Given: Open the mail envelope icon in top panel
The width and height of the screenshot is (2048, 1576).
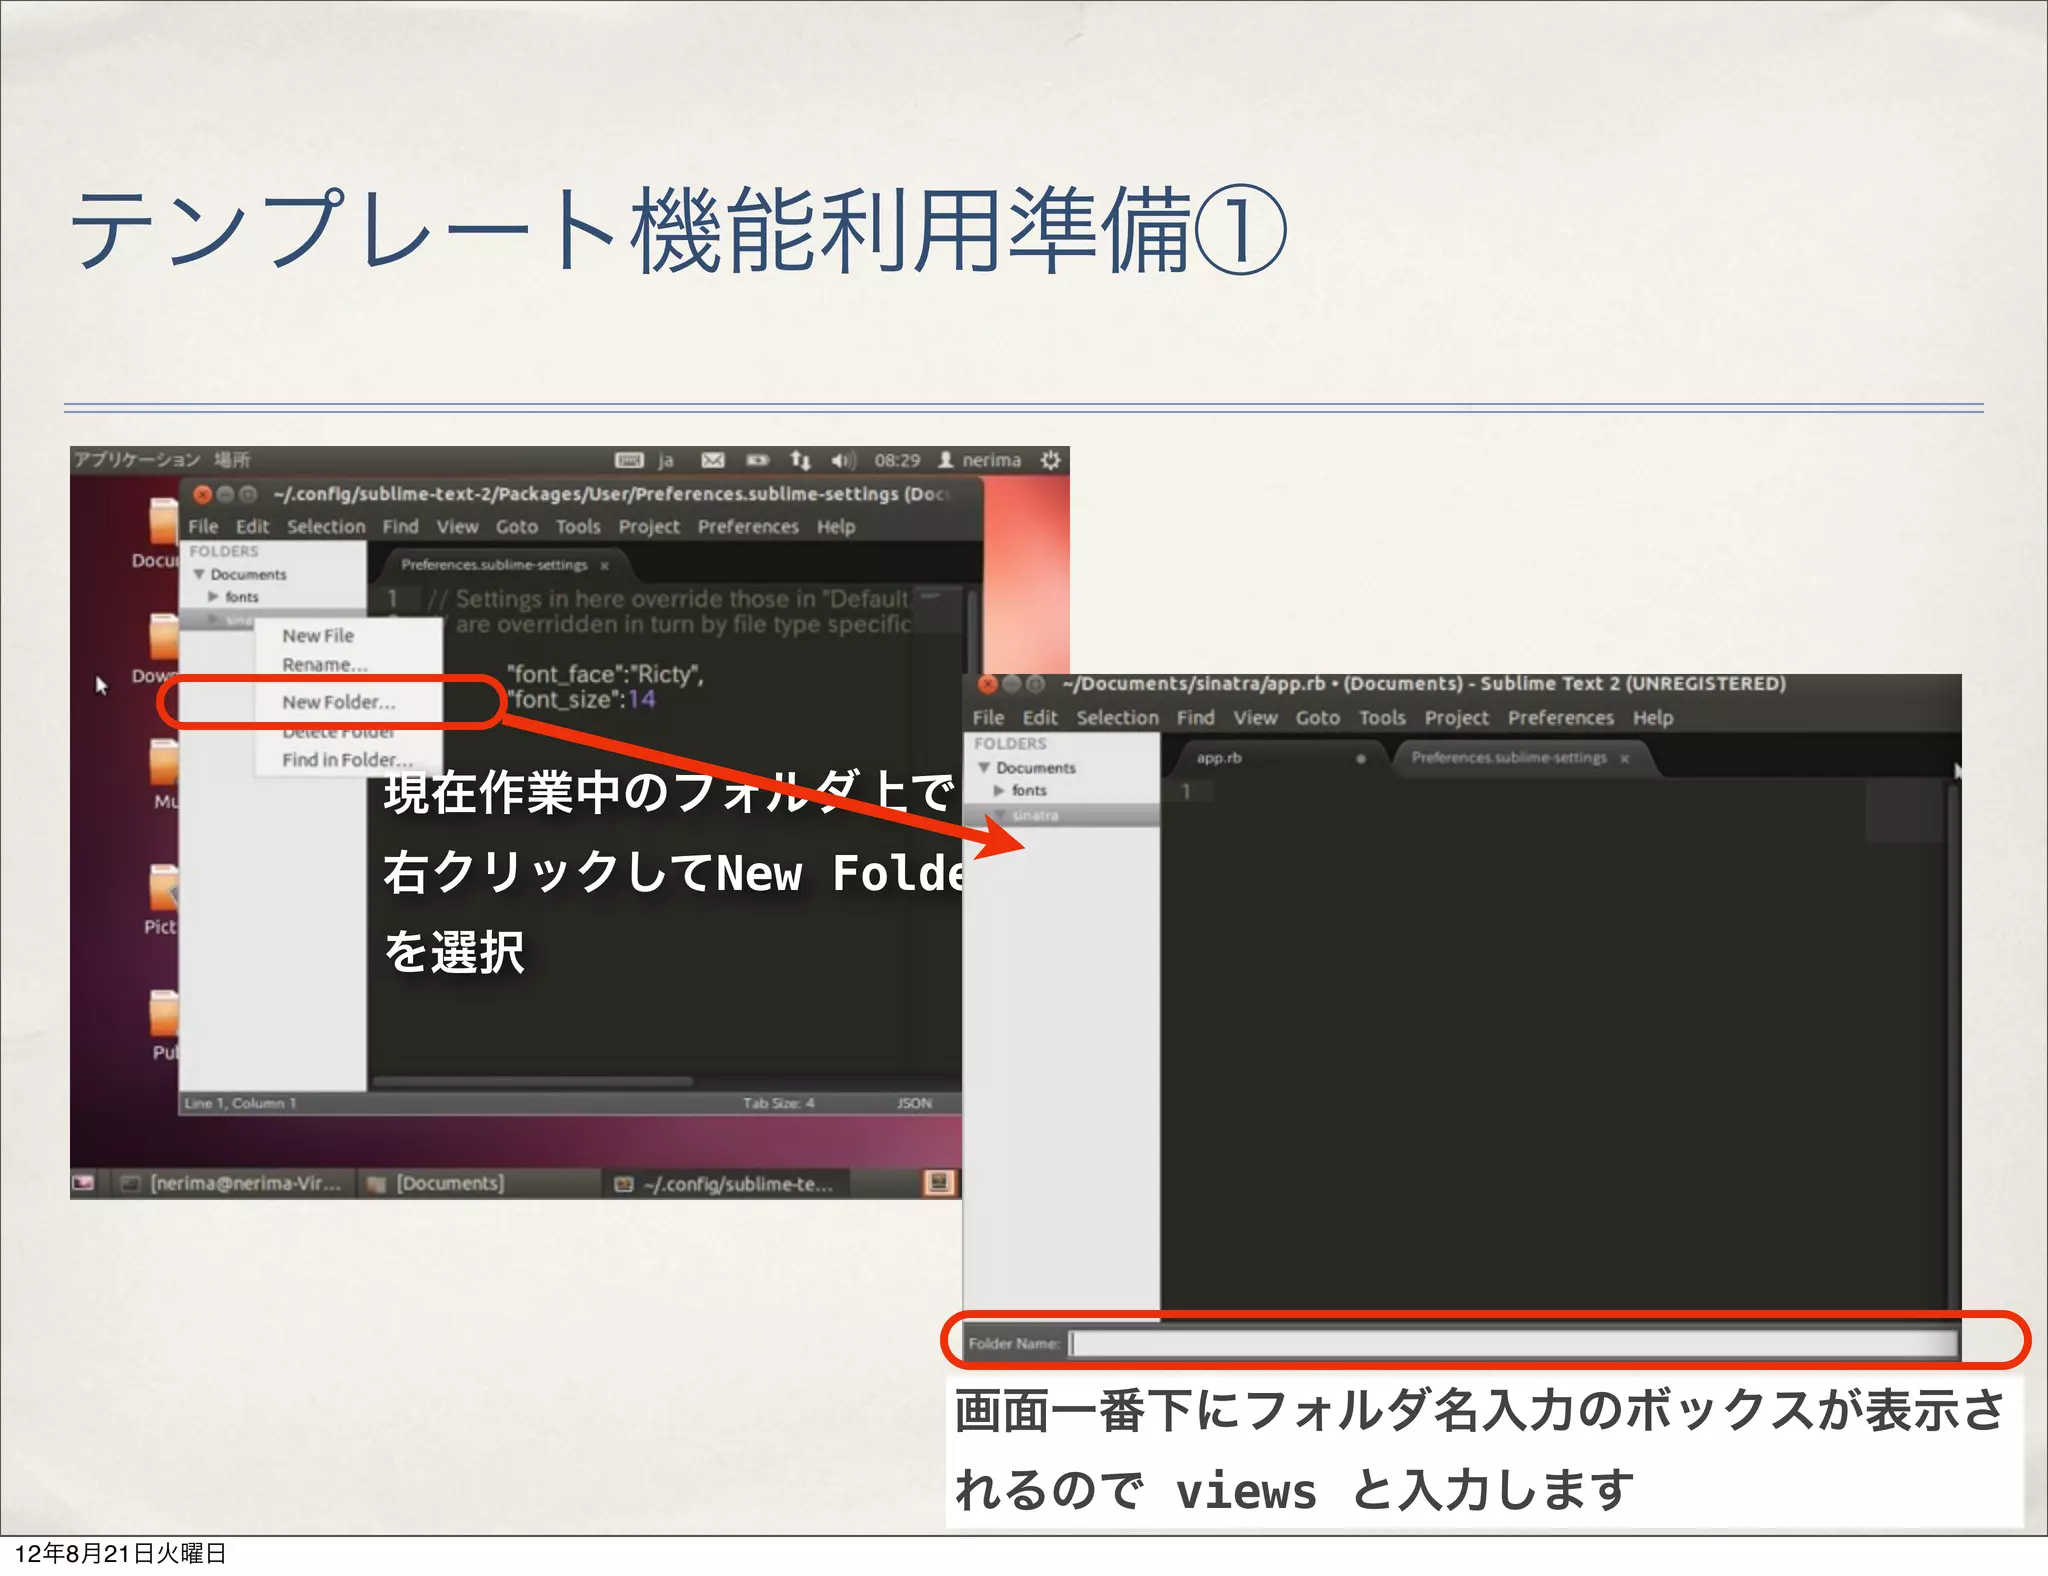Looking at the screenshot, I should [712, 460].
